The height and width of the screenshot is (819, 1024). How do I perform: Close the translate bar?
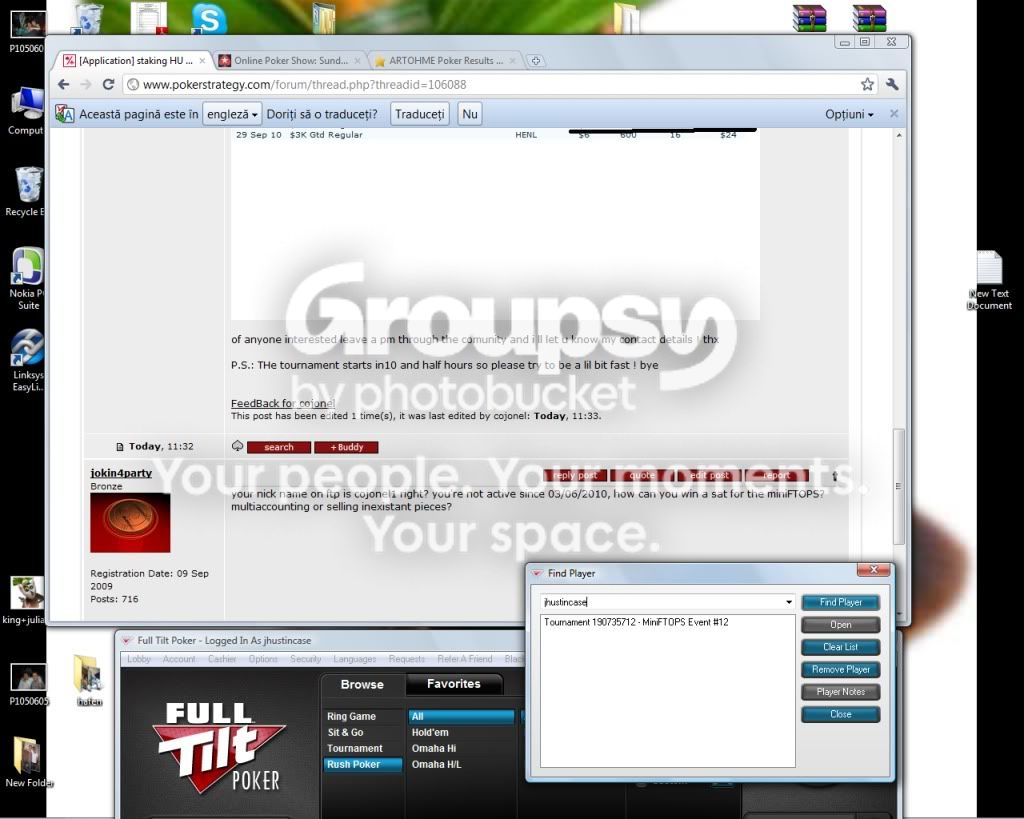[x=894, y=114]
